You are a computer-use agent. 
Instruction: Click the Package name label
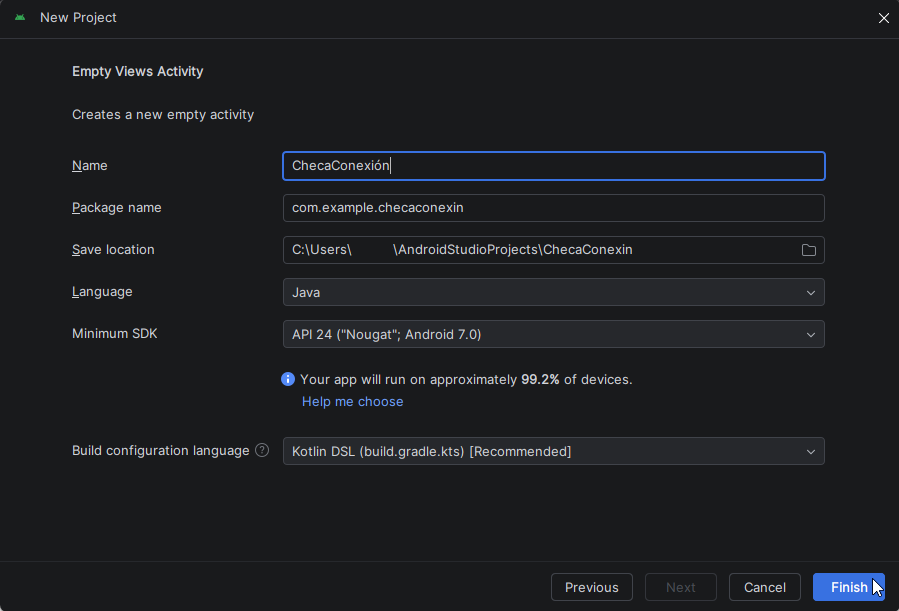coord(116,207)
